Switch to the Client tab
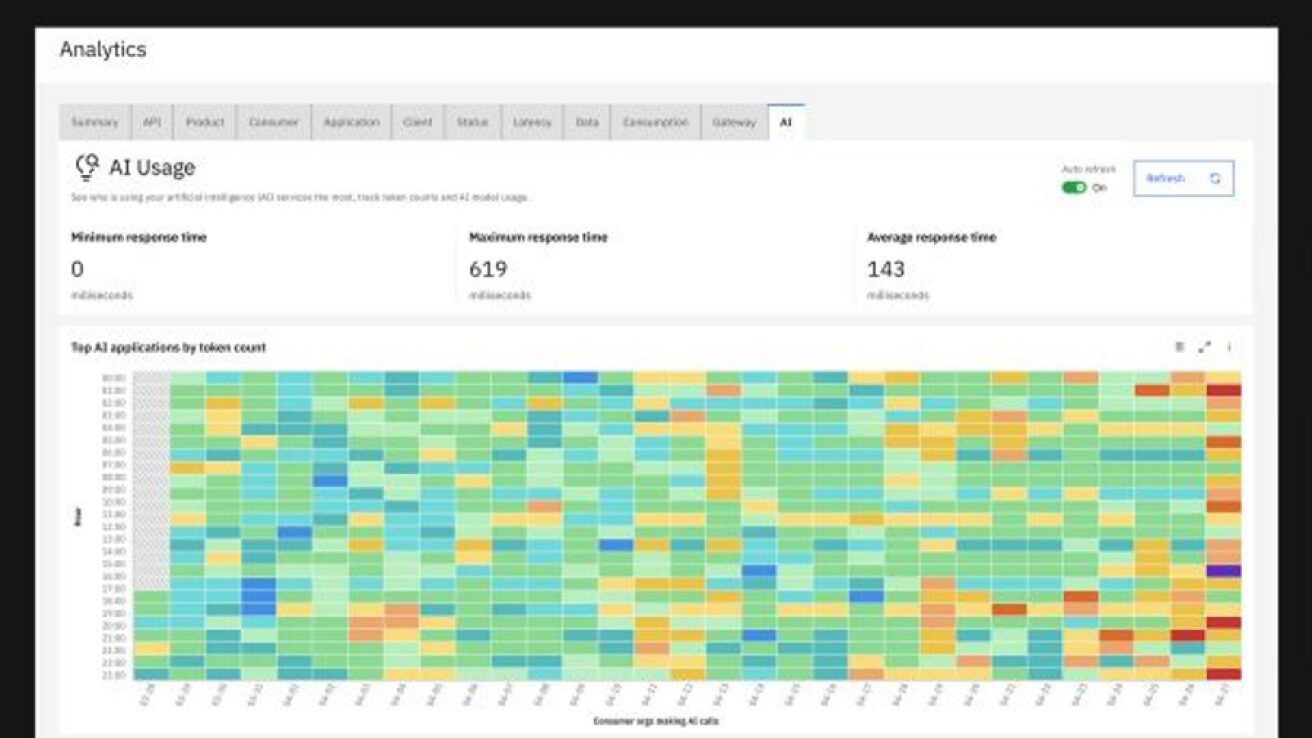Image resolution: width=1312 pixels, height=738 pixels. click(x=417, y=122)
